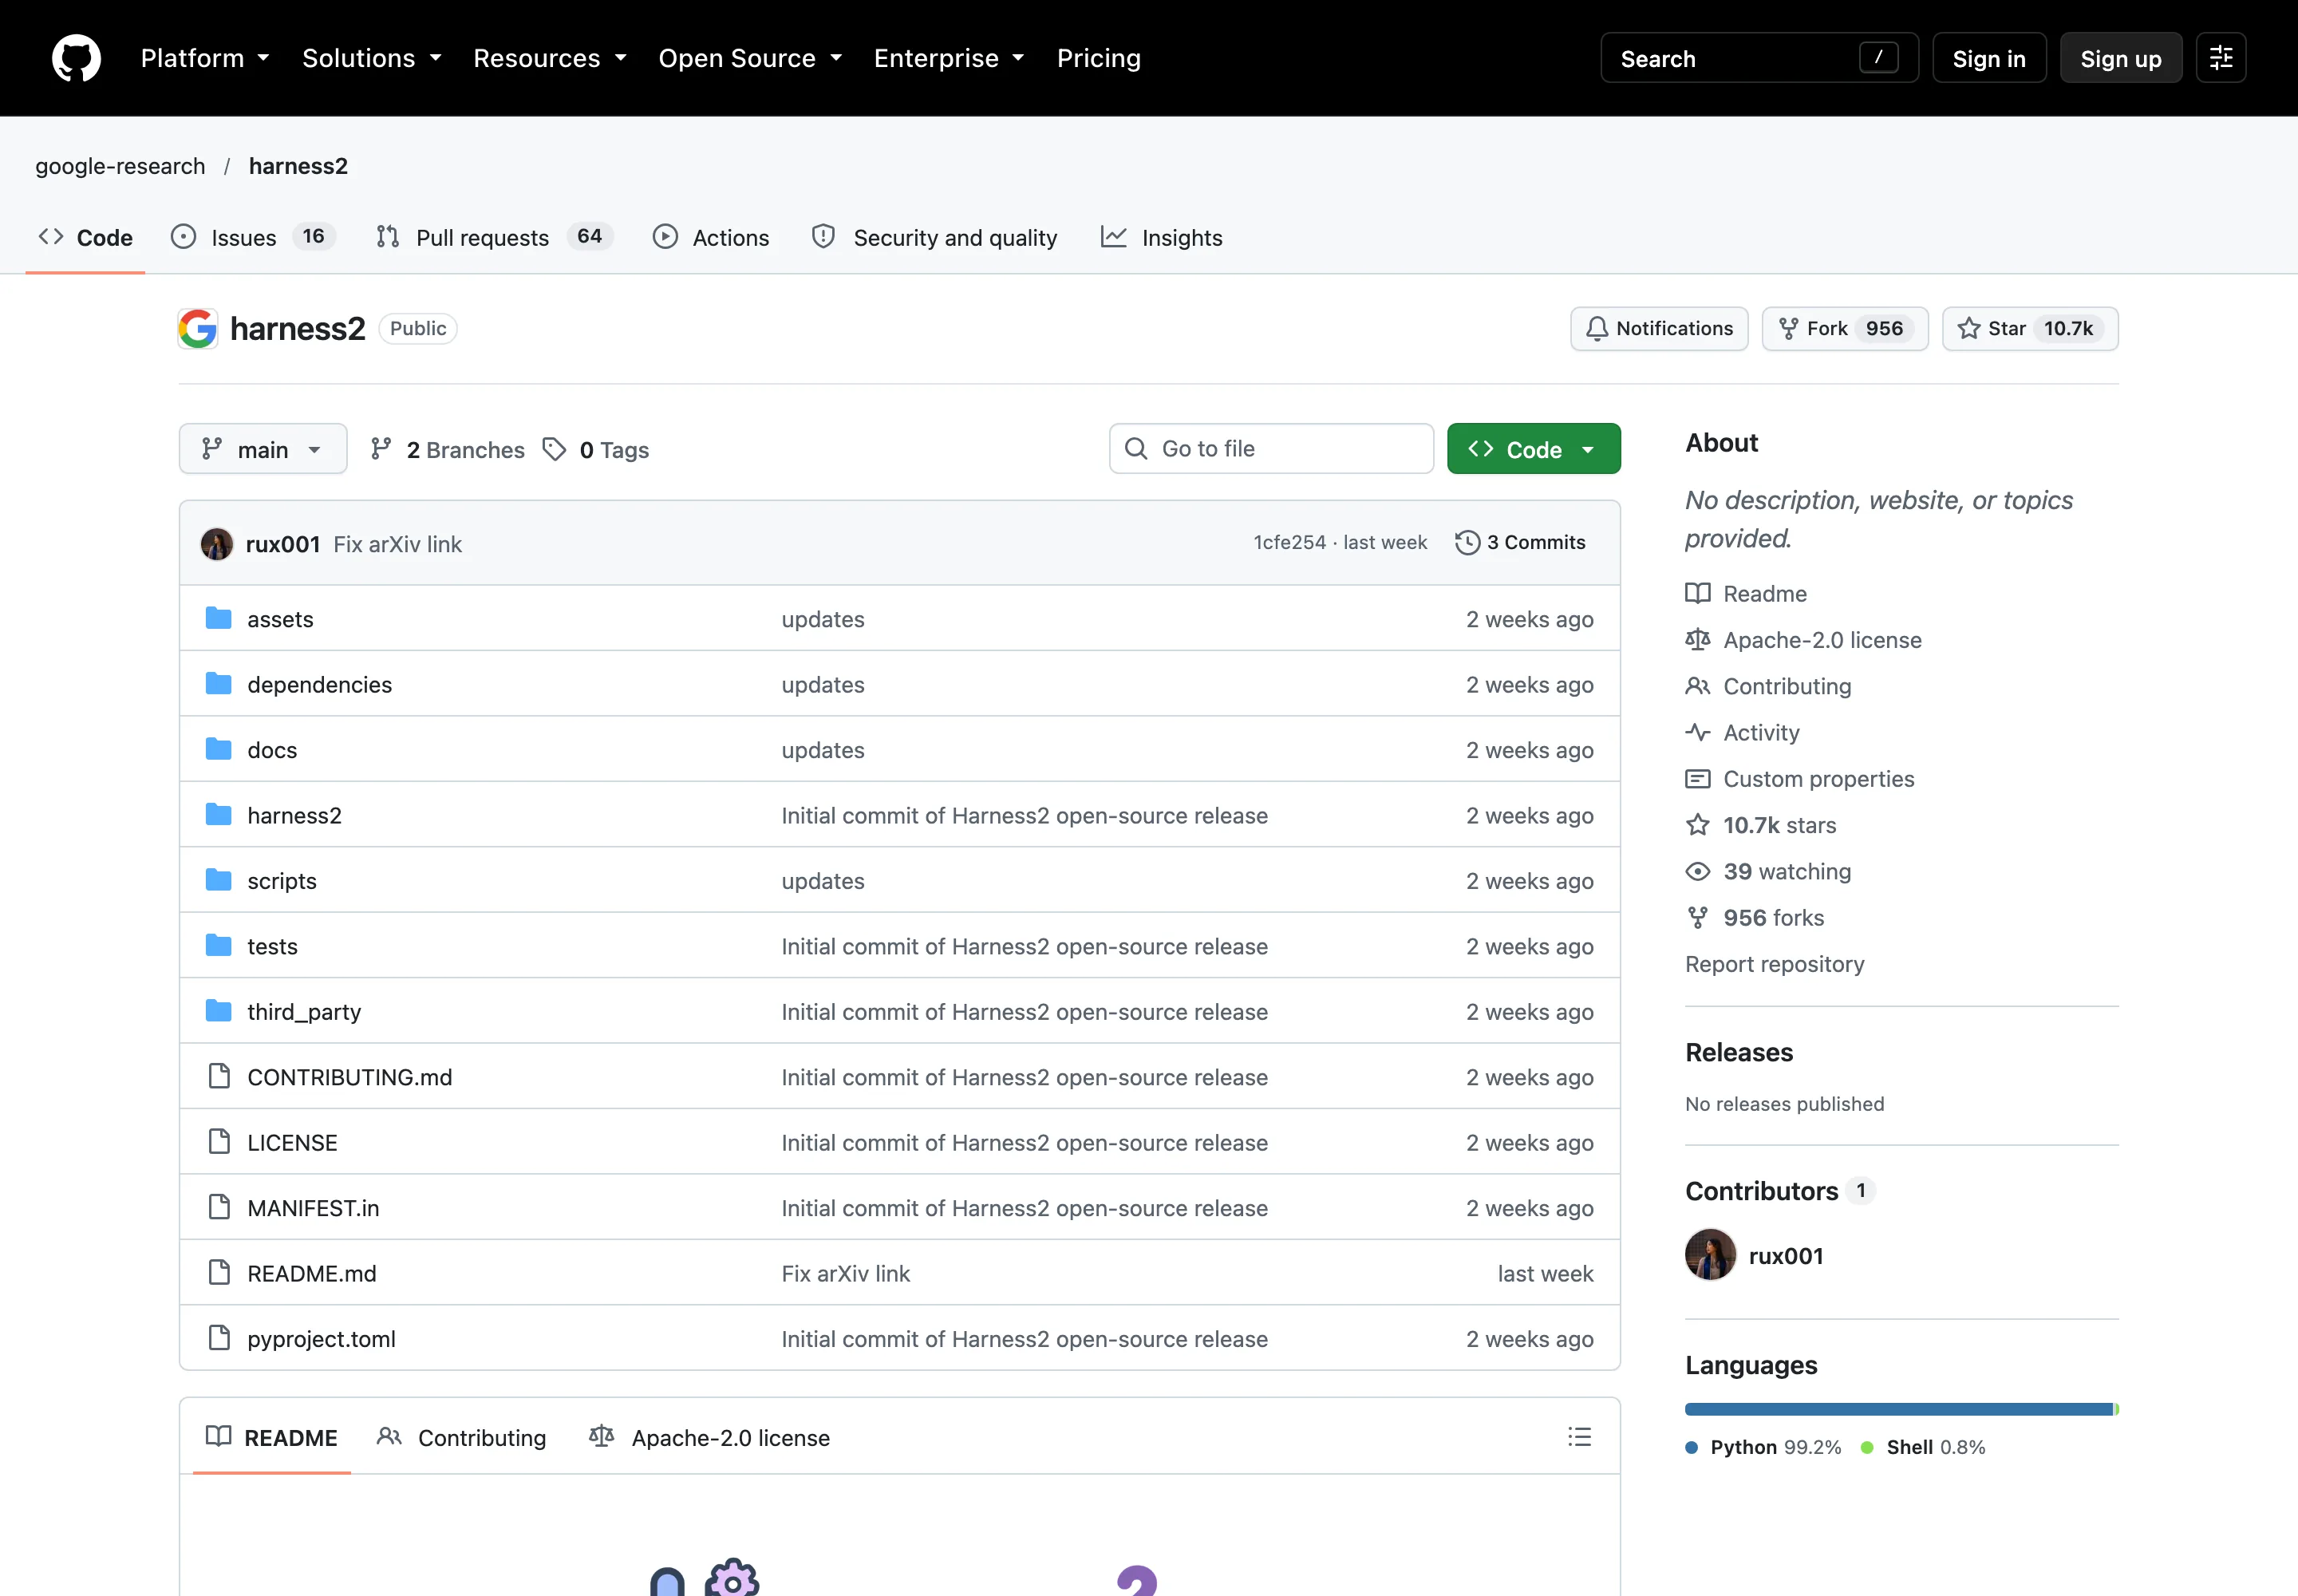Focus the Go to file field

click(x=1271, y=449)
